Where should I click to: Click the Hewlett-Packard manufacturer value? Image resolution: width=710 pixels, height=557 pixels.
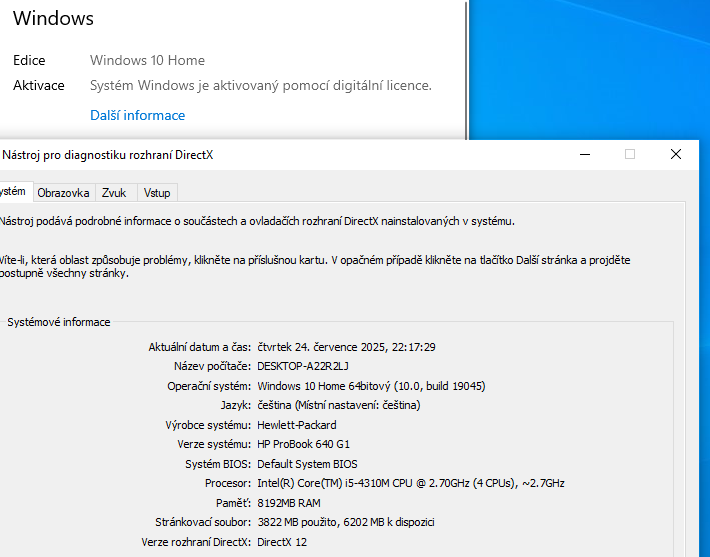tap(297, 425)
